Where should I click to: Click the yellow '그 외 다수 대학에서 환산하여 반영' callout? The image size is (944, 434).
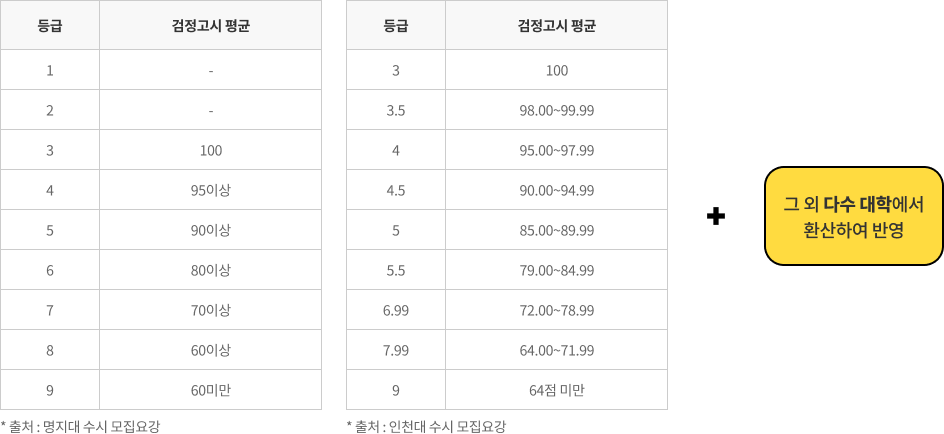pos(853,216)
